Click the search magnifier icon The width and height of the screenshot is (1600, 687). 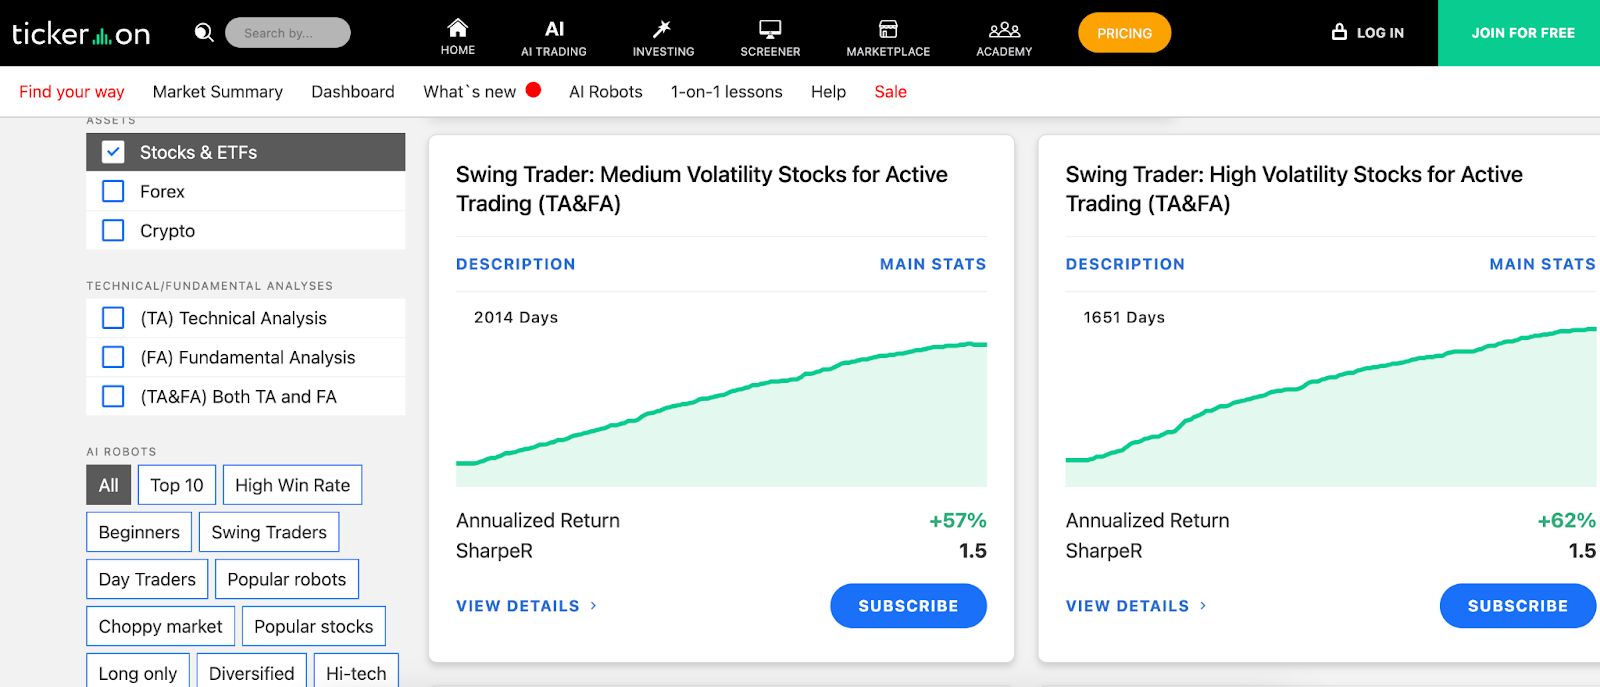click(204, 32)
